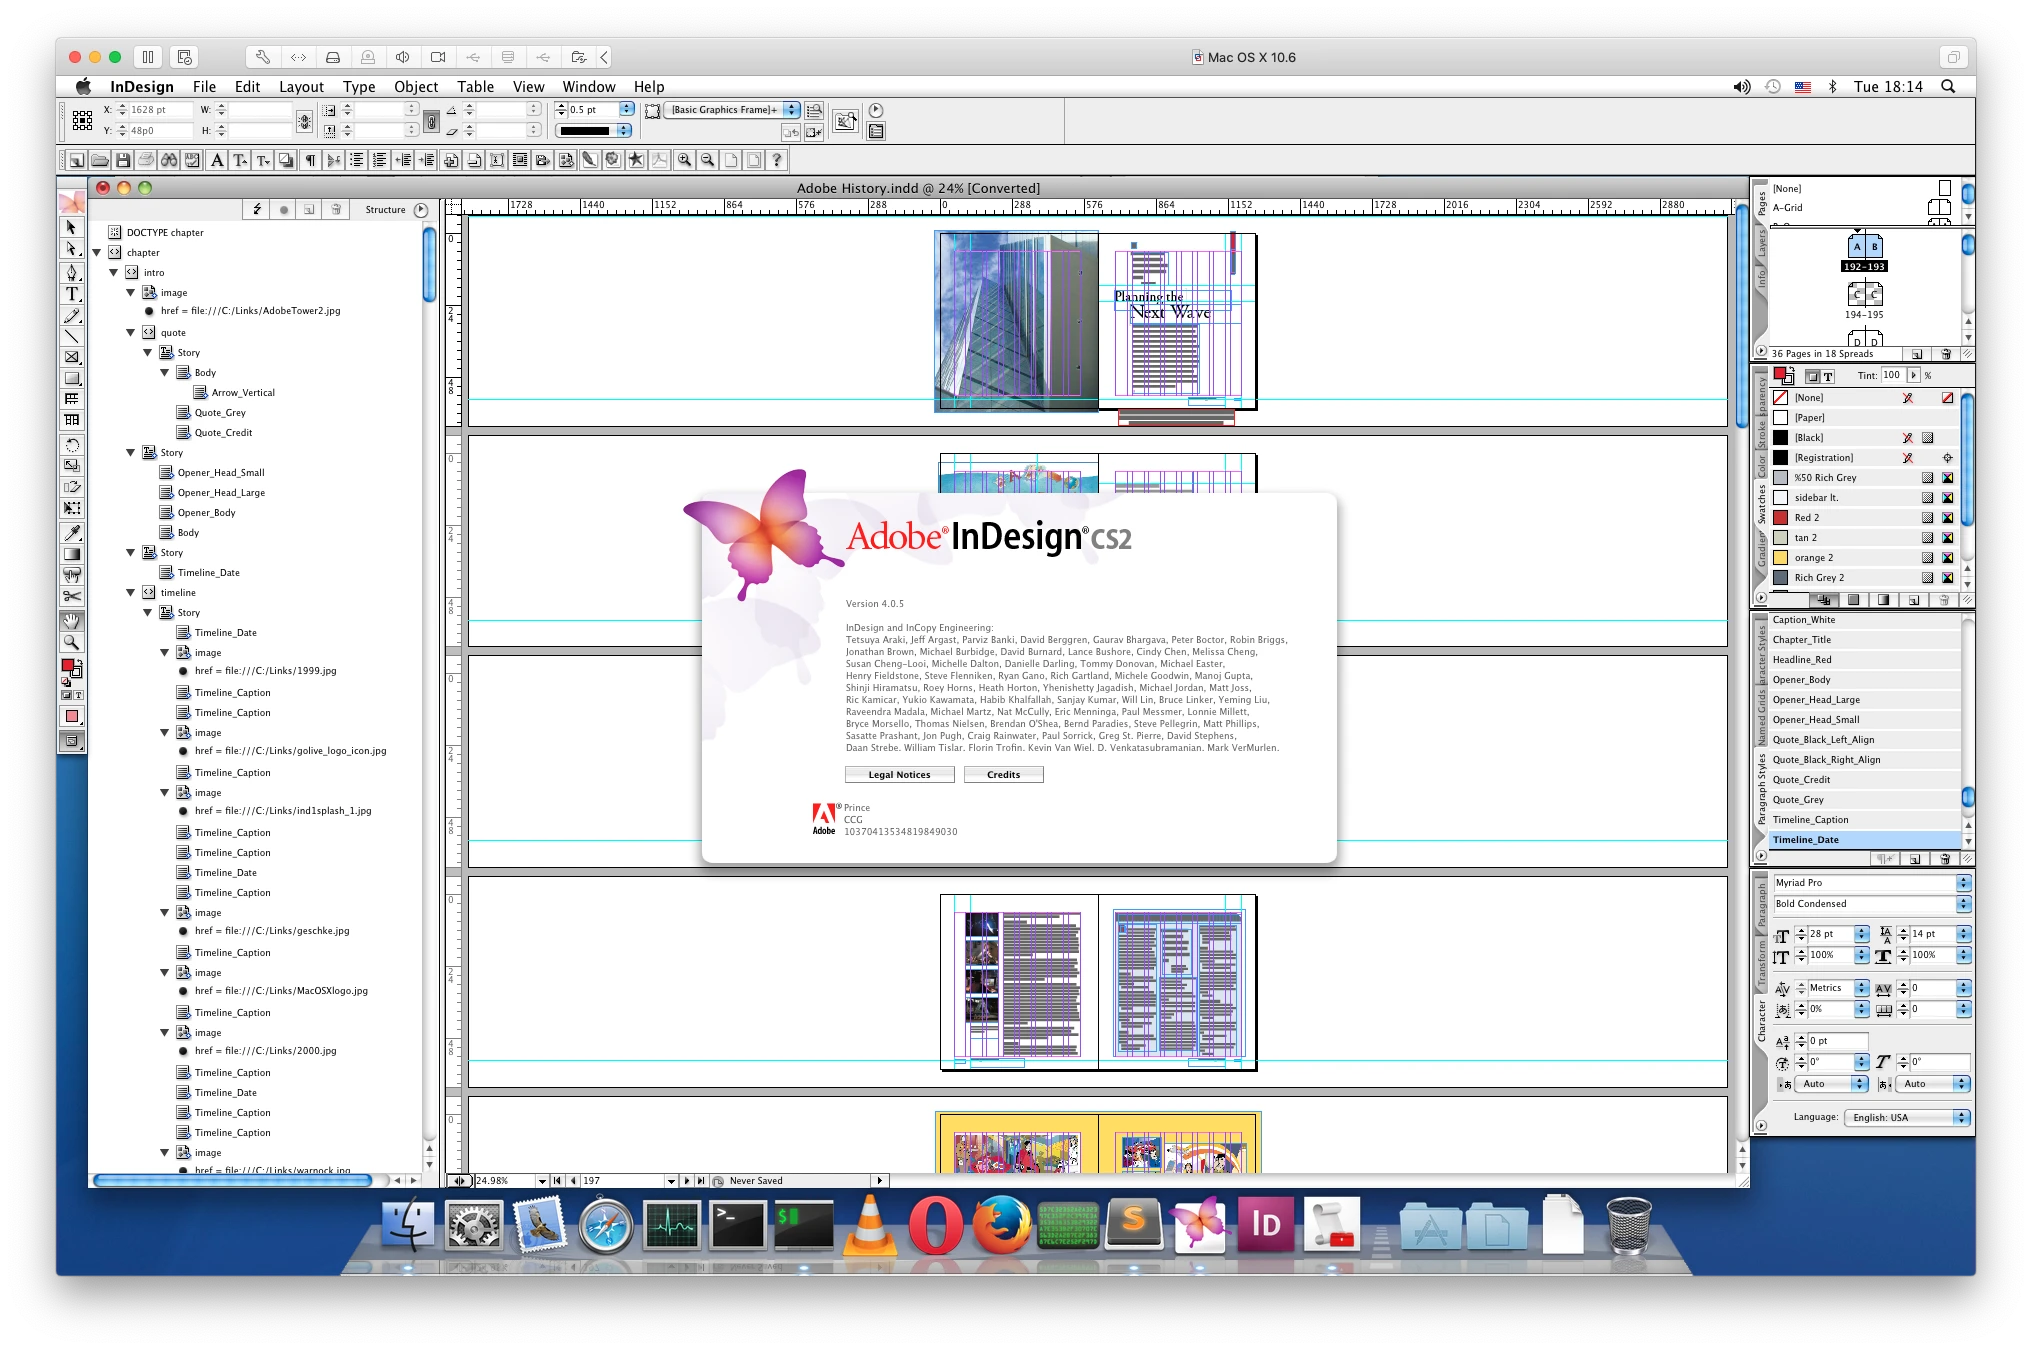Open the Layout menu
This screenshot has height=1350, width=2032.
301,87
